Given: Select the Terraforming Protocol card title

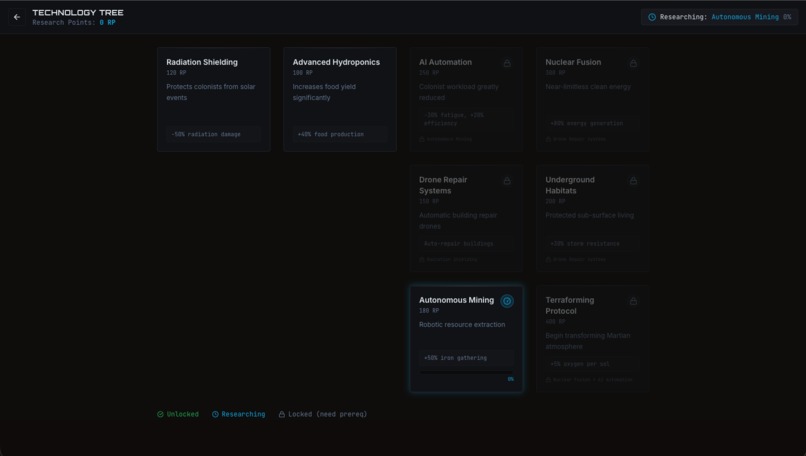Looking at the screenshot, I should [x=570, y=305].
